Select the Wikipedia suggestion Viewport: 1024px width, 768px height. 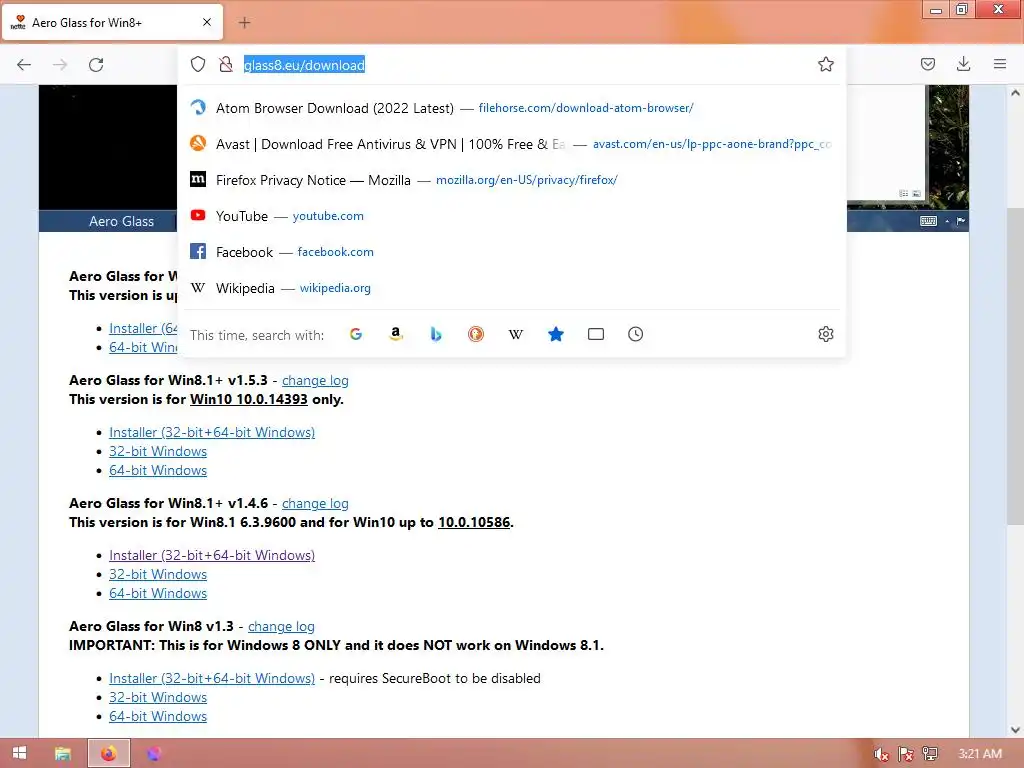click(512, 288)
